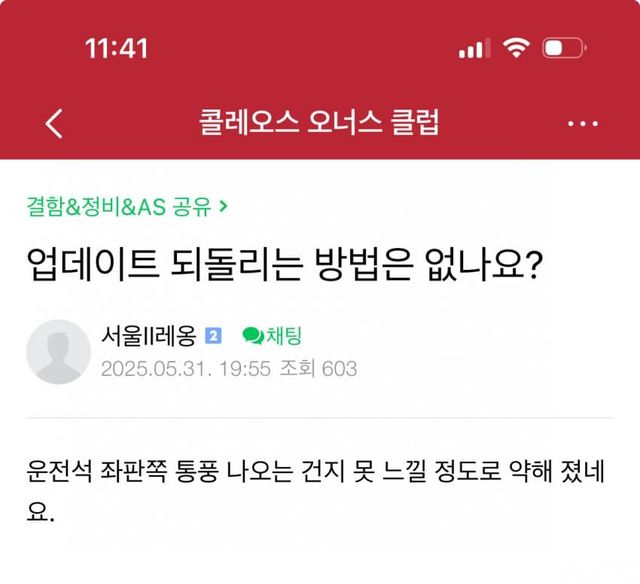Image resolution: width=640 pixels, height=584 pixels.
Task: Tap the username 서울II레옹
Action: (148, 337)
